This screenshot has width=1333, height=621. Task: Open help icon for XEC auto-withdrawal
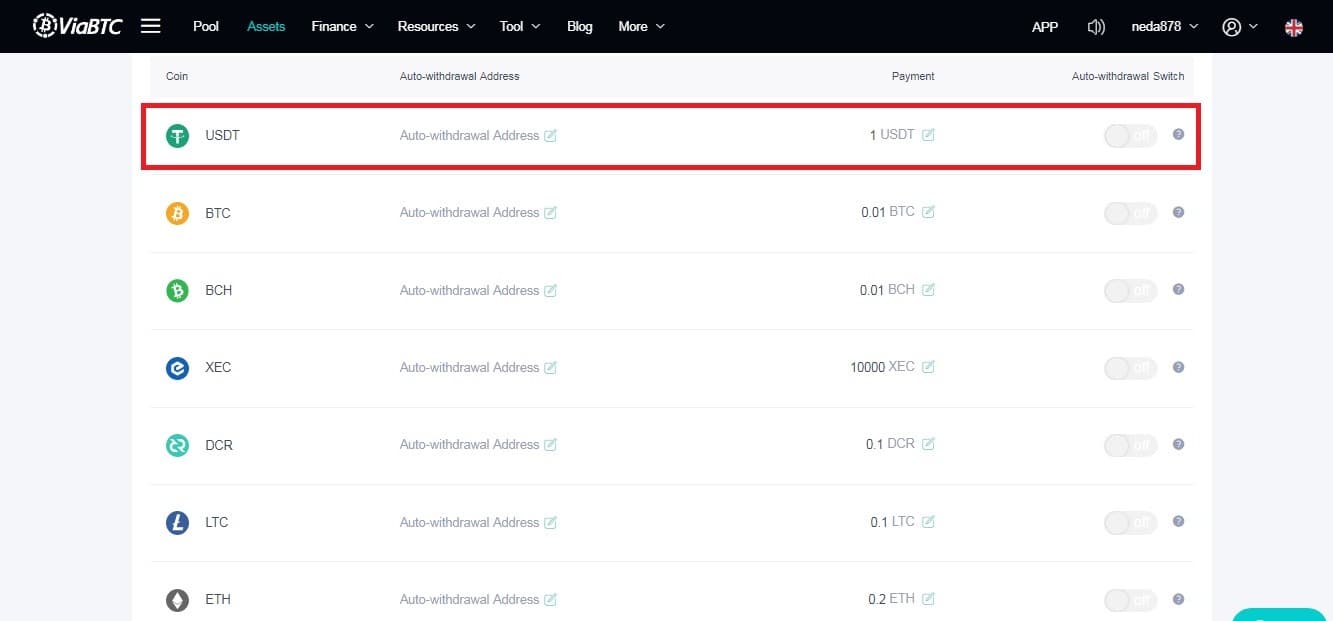[x=1178, y=367]
